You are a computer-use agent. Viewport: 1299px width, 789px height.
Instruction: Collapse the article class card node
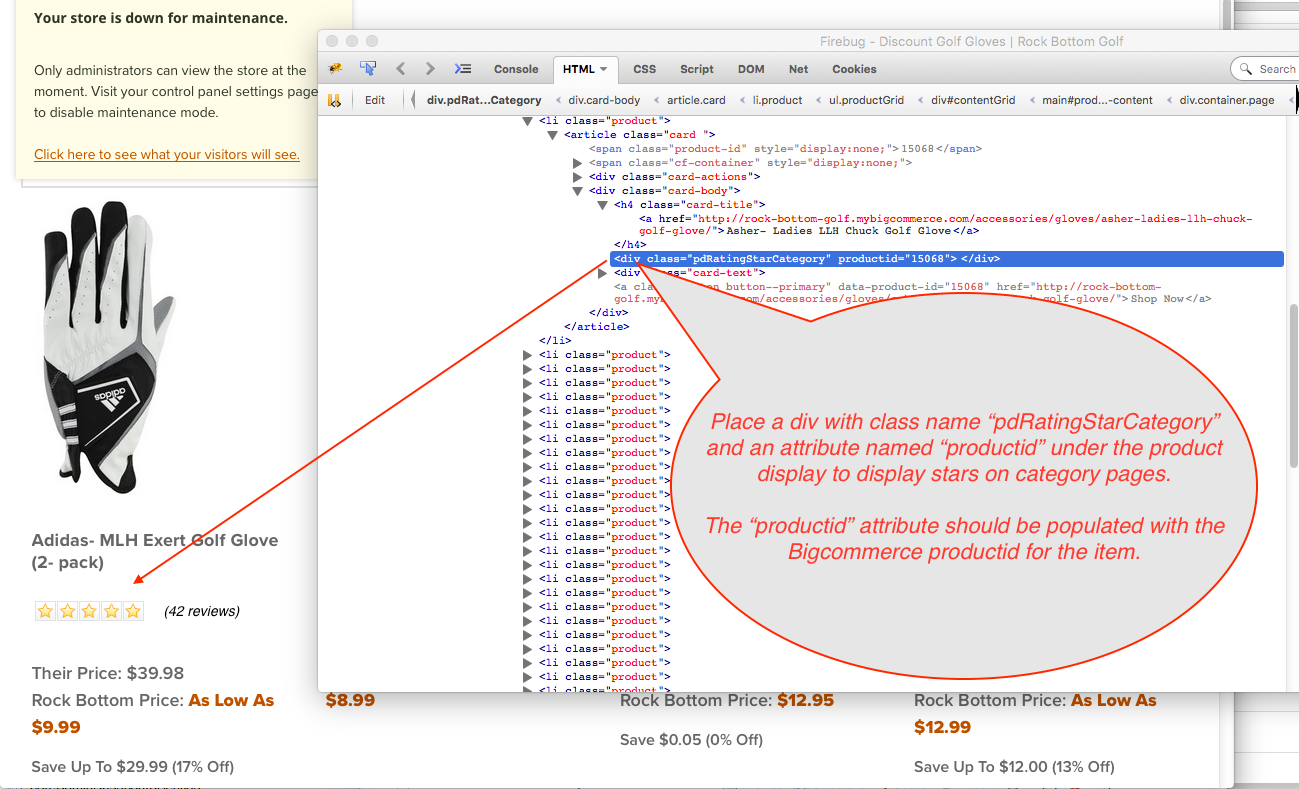pyautogui.click(x=552, y=135)
